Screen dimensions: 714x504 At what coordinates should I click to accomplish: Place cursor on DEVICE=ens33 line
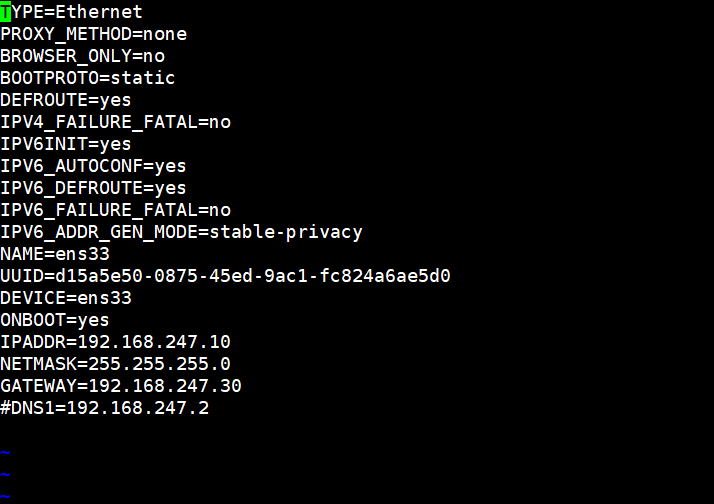[x=66, y=298]
